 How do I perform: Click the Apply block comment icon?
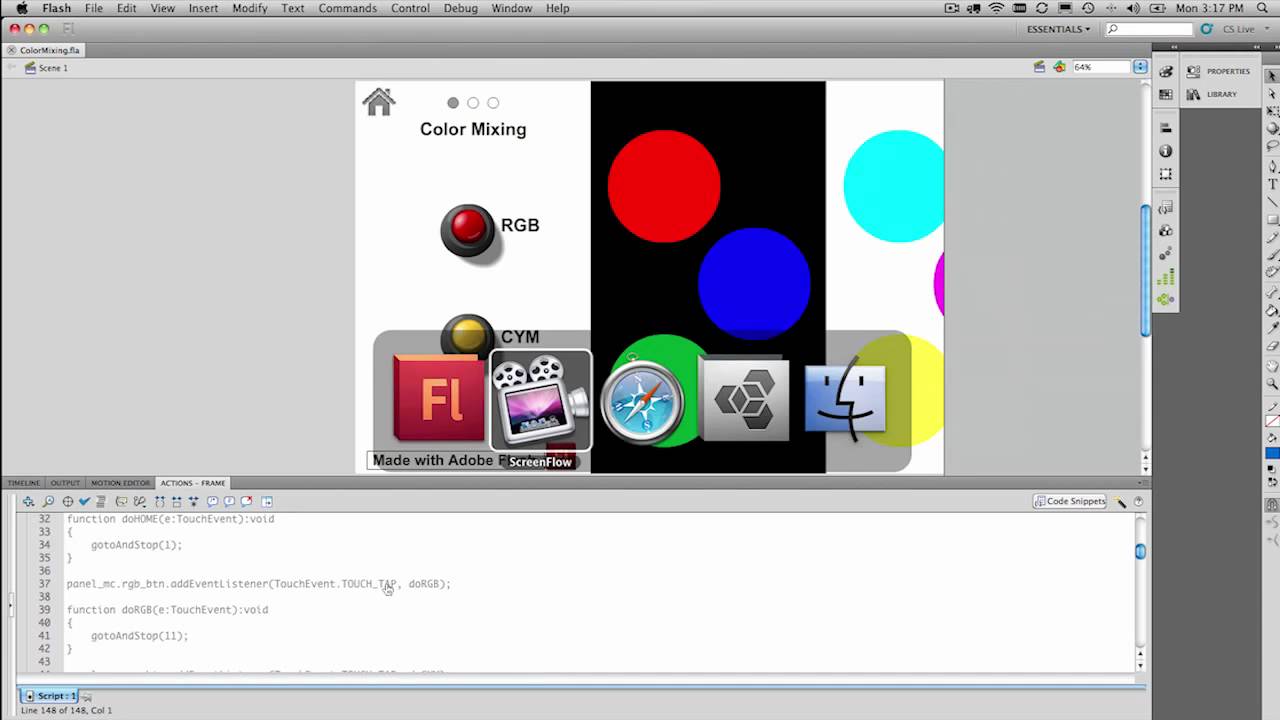[212, 501]
